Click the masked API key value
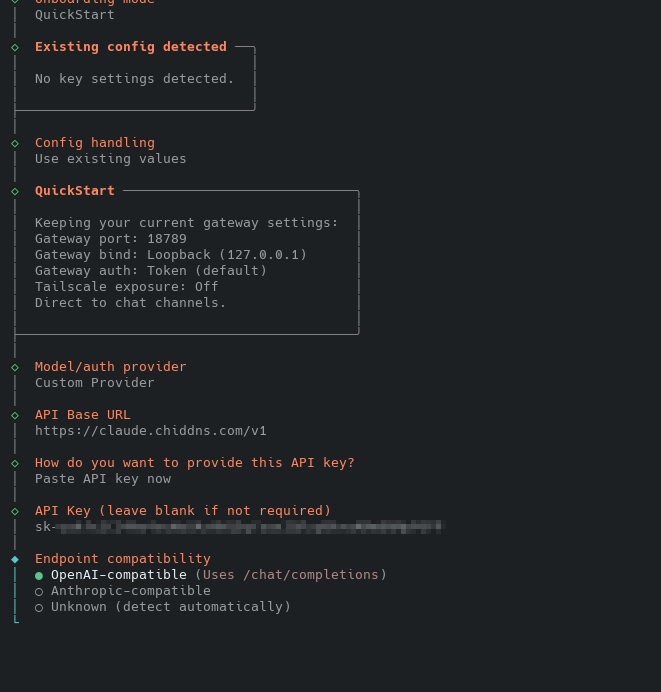 238,526
